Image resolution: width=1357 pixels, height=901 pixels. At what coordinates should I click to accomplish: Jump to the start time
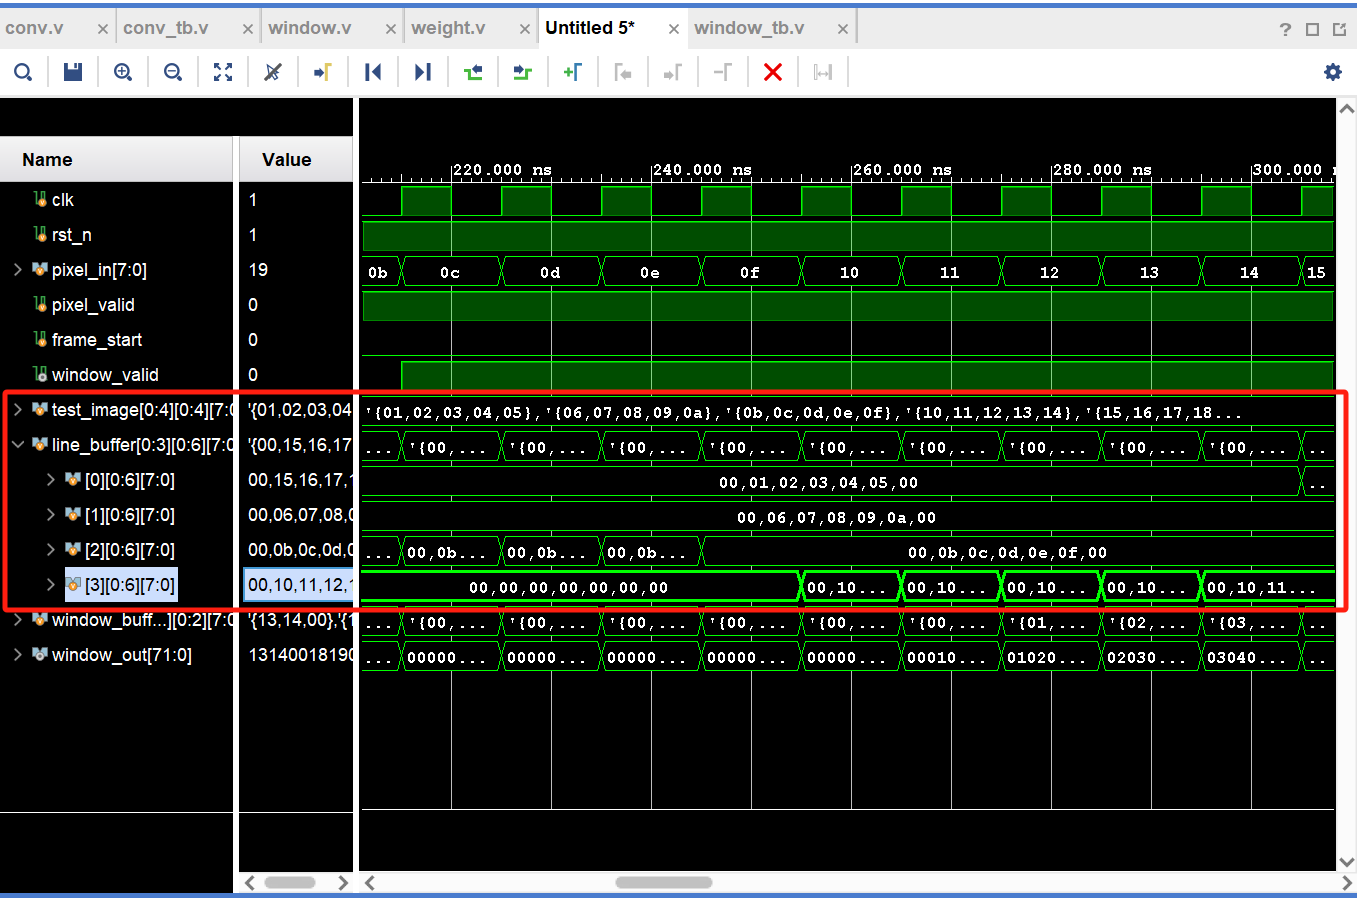click(373, 72)
